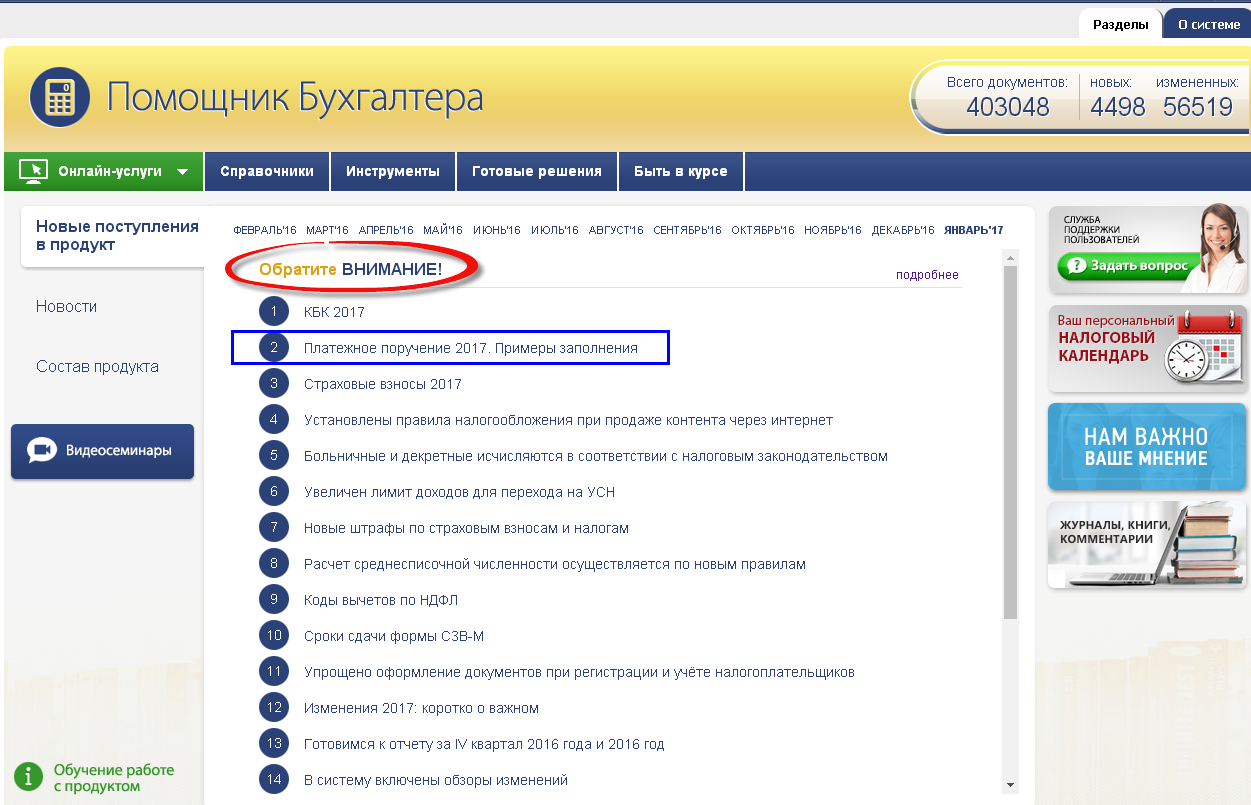Click the video camera icon on Видеосеминары
The height and width of the screenshot is (805, 1251).
(x=42, y=451)
